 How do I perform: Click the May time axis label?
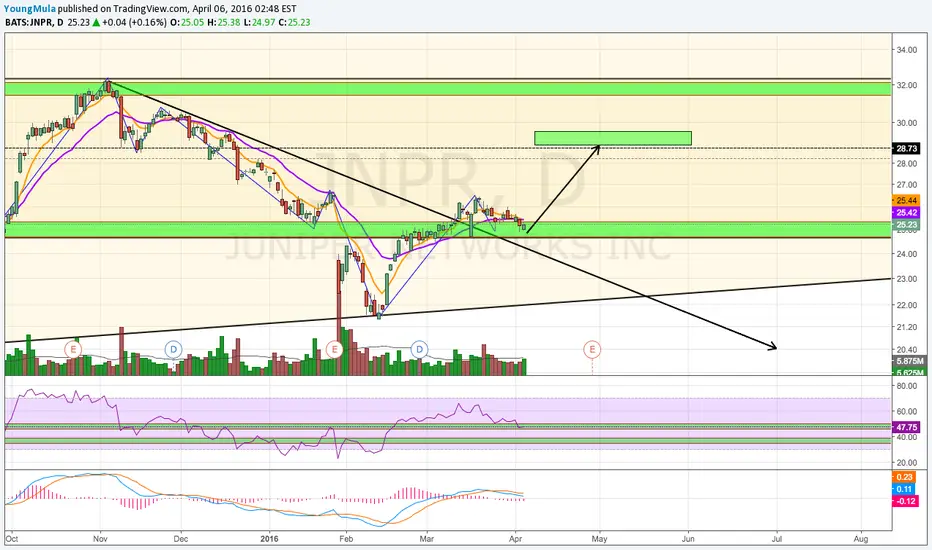pos(599,539)
